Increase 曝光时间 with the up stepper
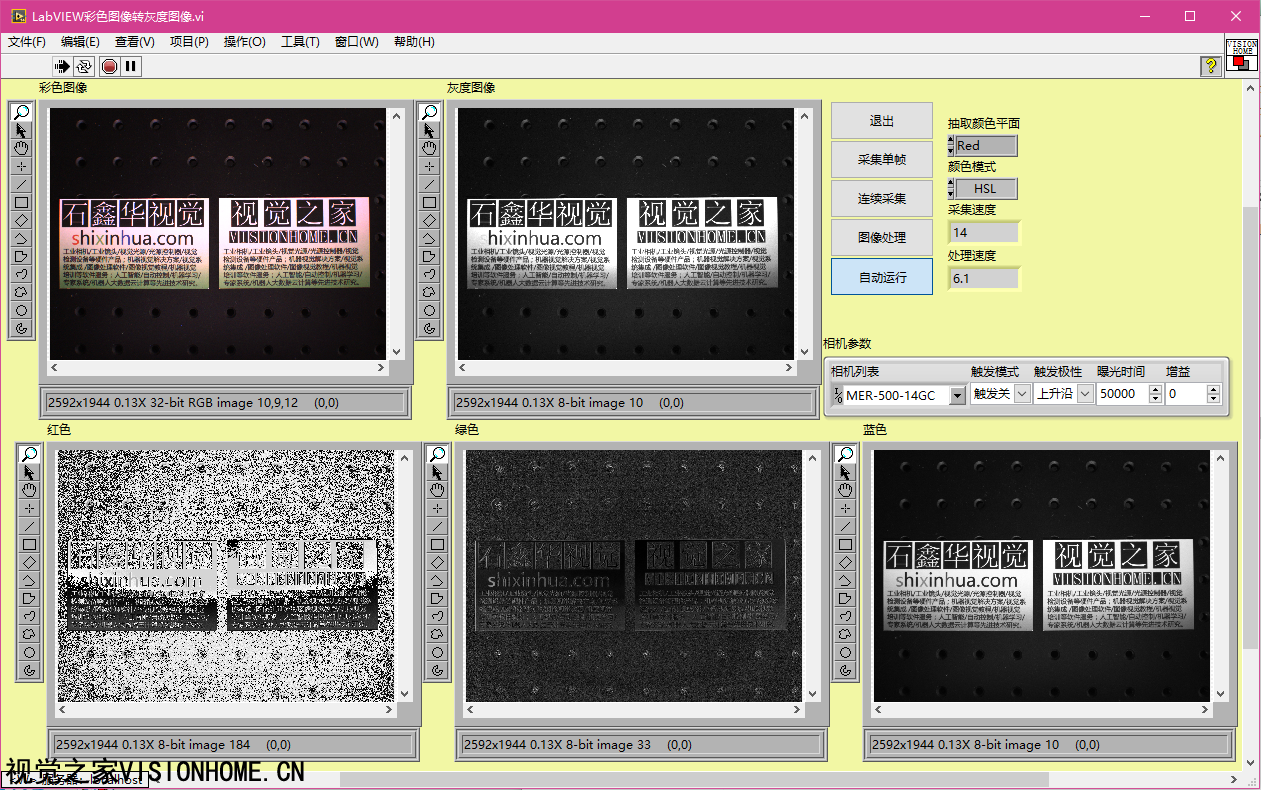 pyautogui.click(x=1155, y=390)
